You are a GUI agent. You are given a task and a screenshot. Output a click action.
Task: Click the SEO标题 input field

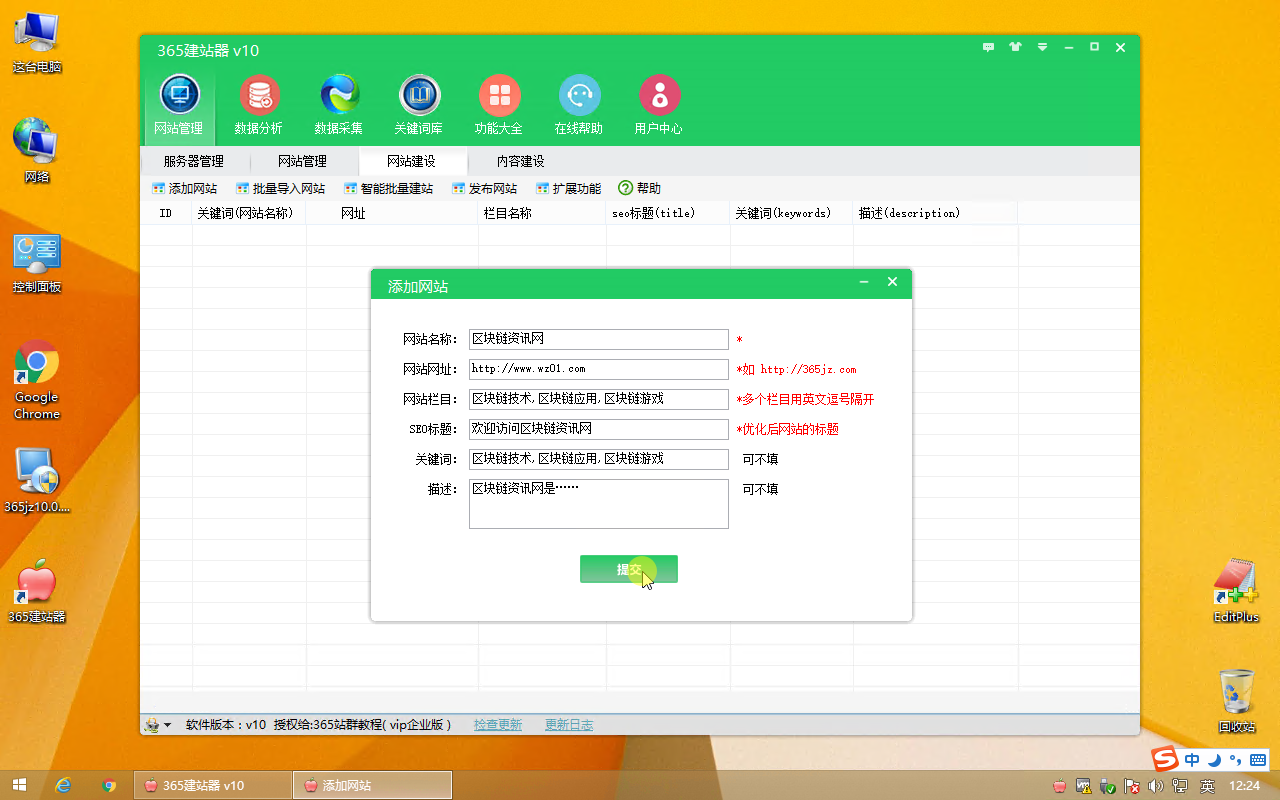click(x=599, y=429)
